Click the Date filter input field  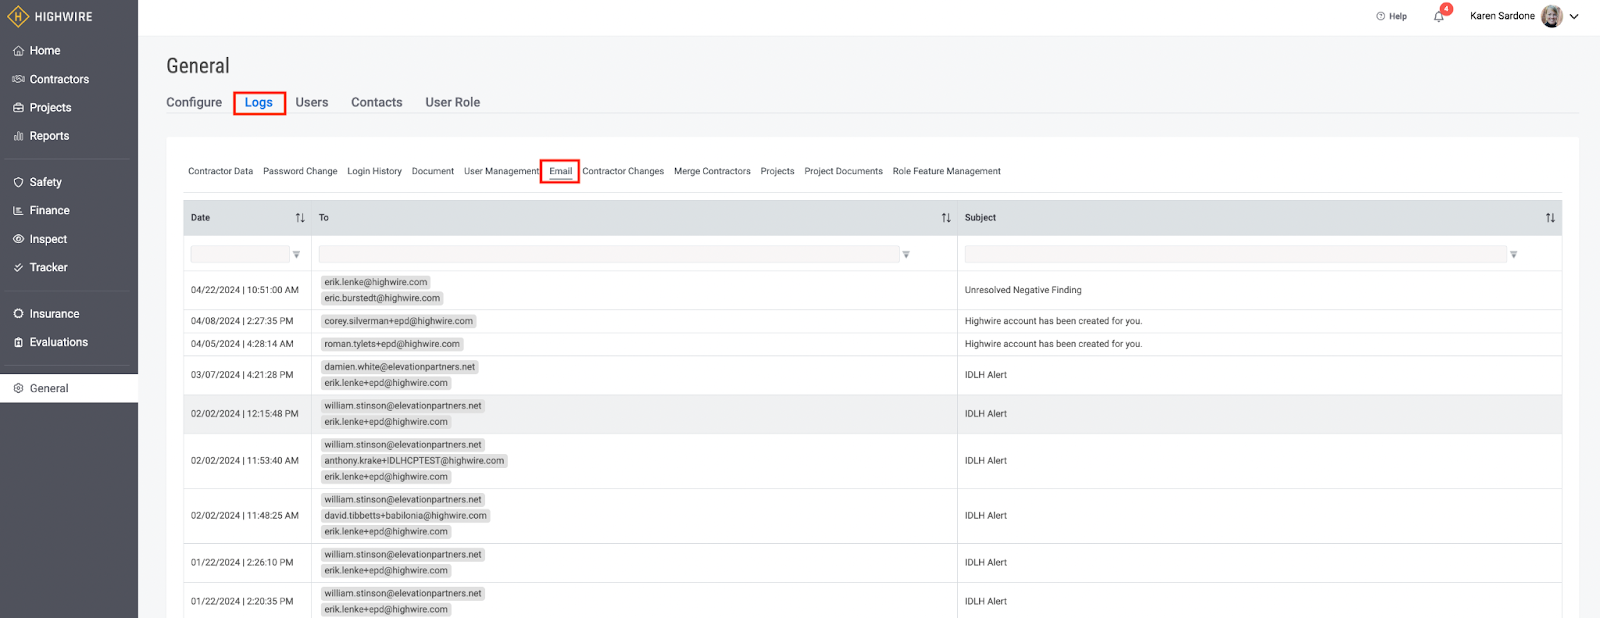pyautogui.click(x=240, y=255)
